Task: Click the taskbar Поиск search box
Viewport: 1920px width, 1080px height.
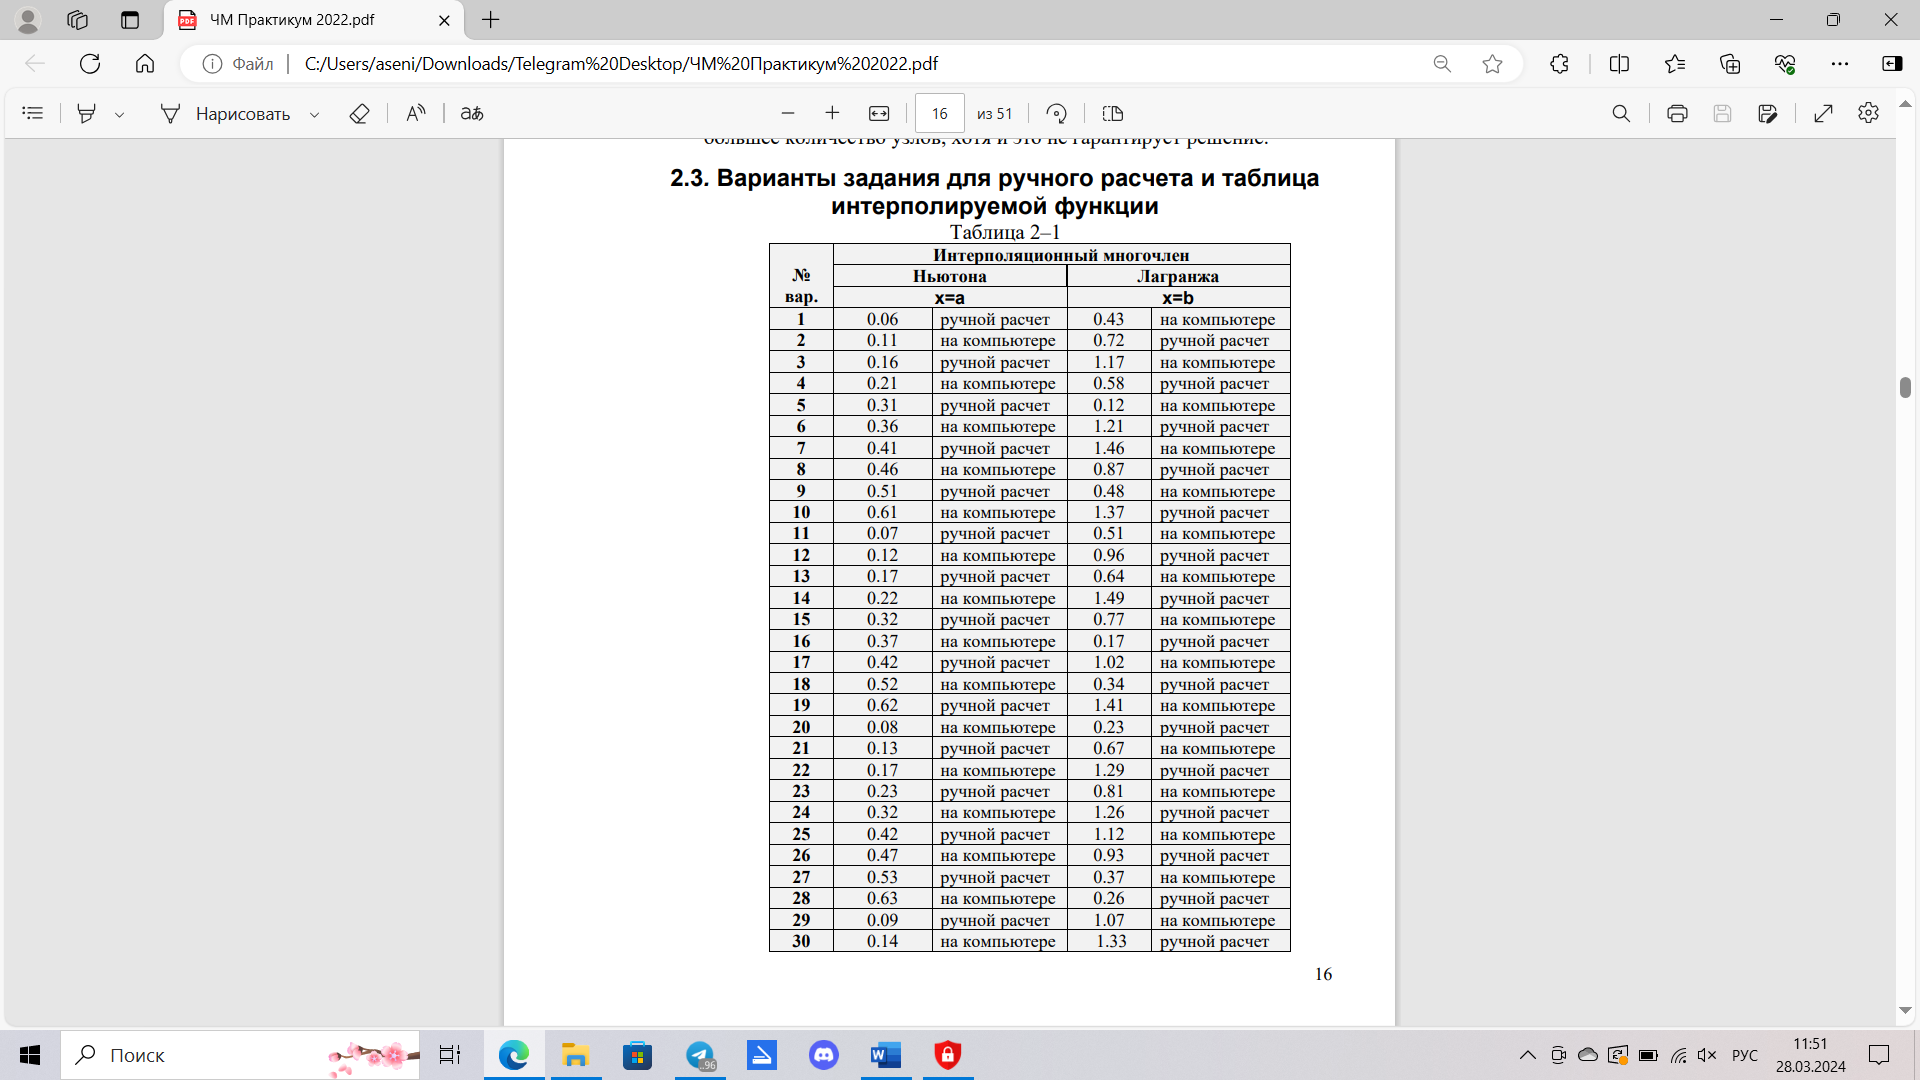Action: pos(240,1055)
